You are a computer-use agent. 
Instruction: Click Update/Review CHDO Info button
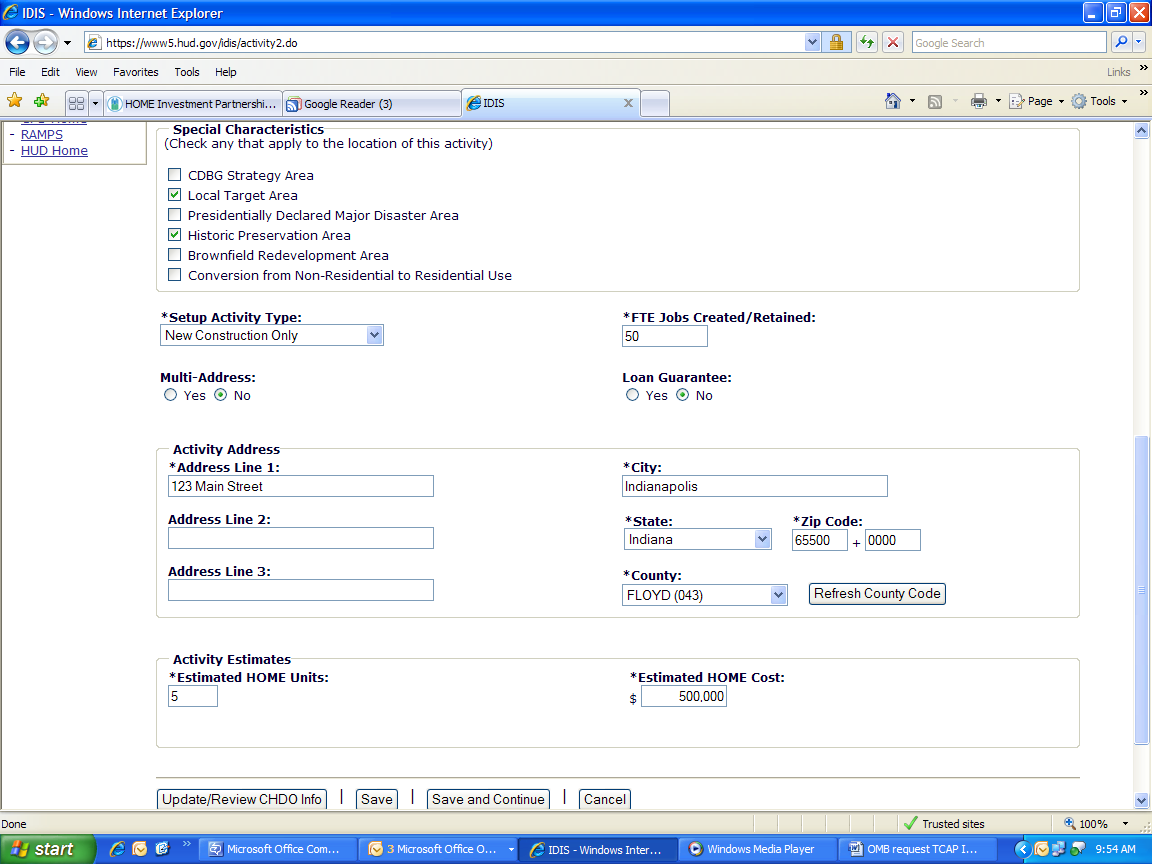coord(242,799)
